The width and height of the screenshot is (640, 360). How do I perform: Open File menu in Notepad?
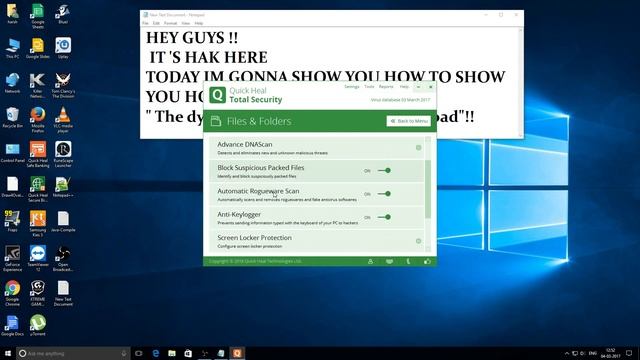point(145,23)
